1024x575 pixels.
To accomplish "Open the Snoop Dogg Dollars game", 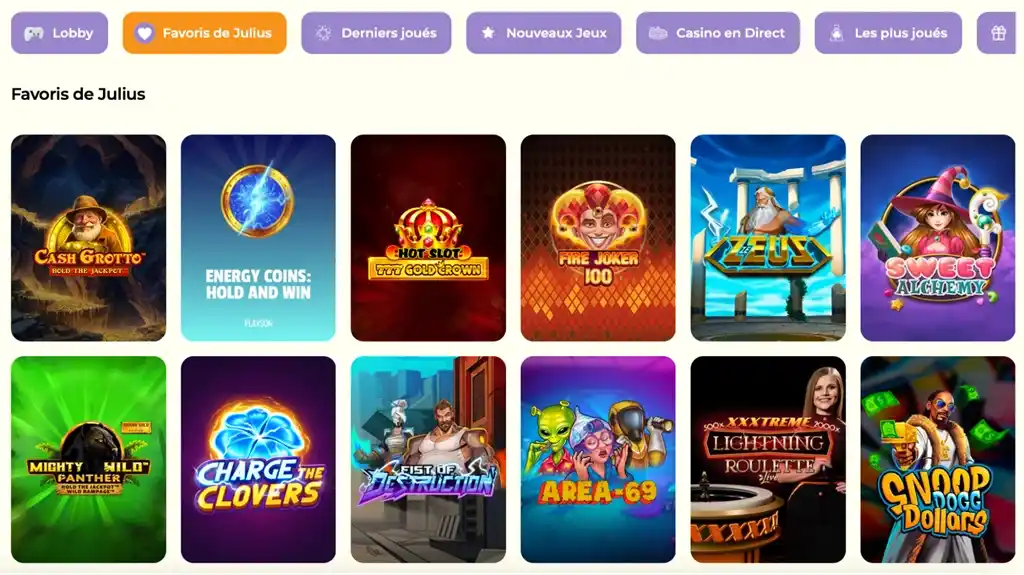I will point(938,459).
